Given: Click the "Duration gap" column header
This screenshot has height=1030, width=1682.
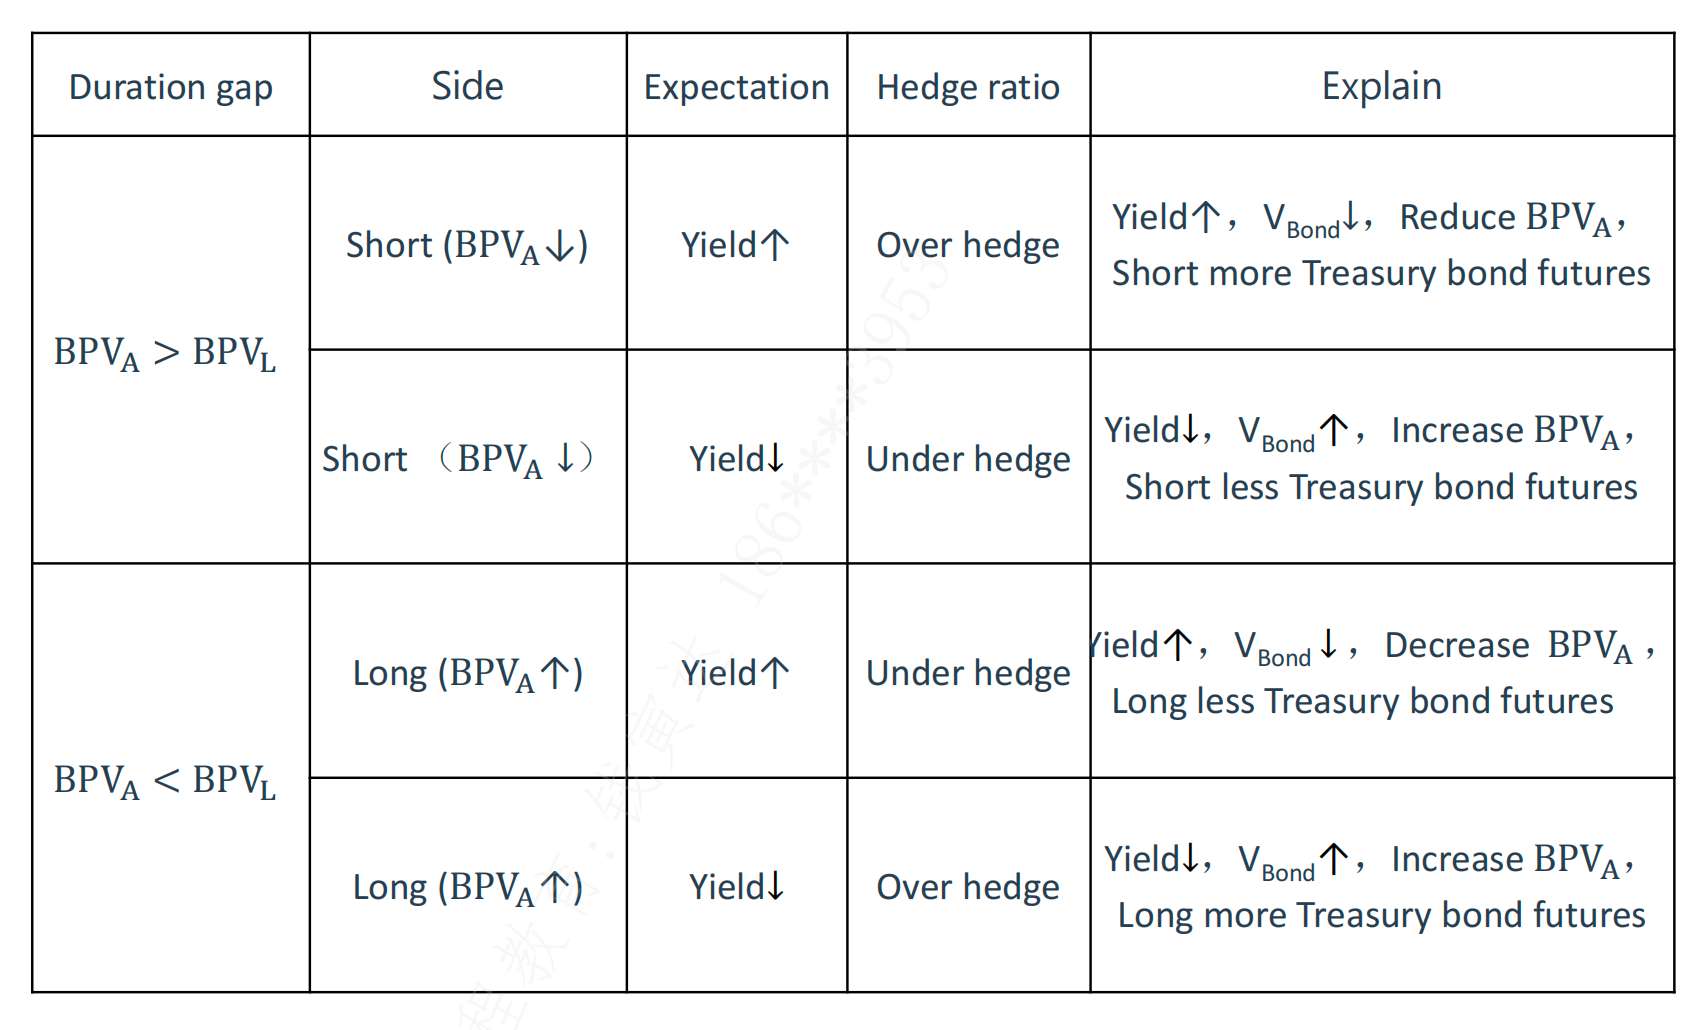Looking at the screenshot, I should click(170, 87).
